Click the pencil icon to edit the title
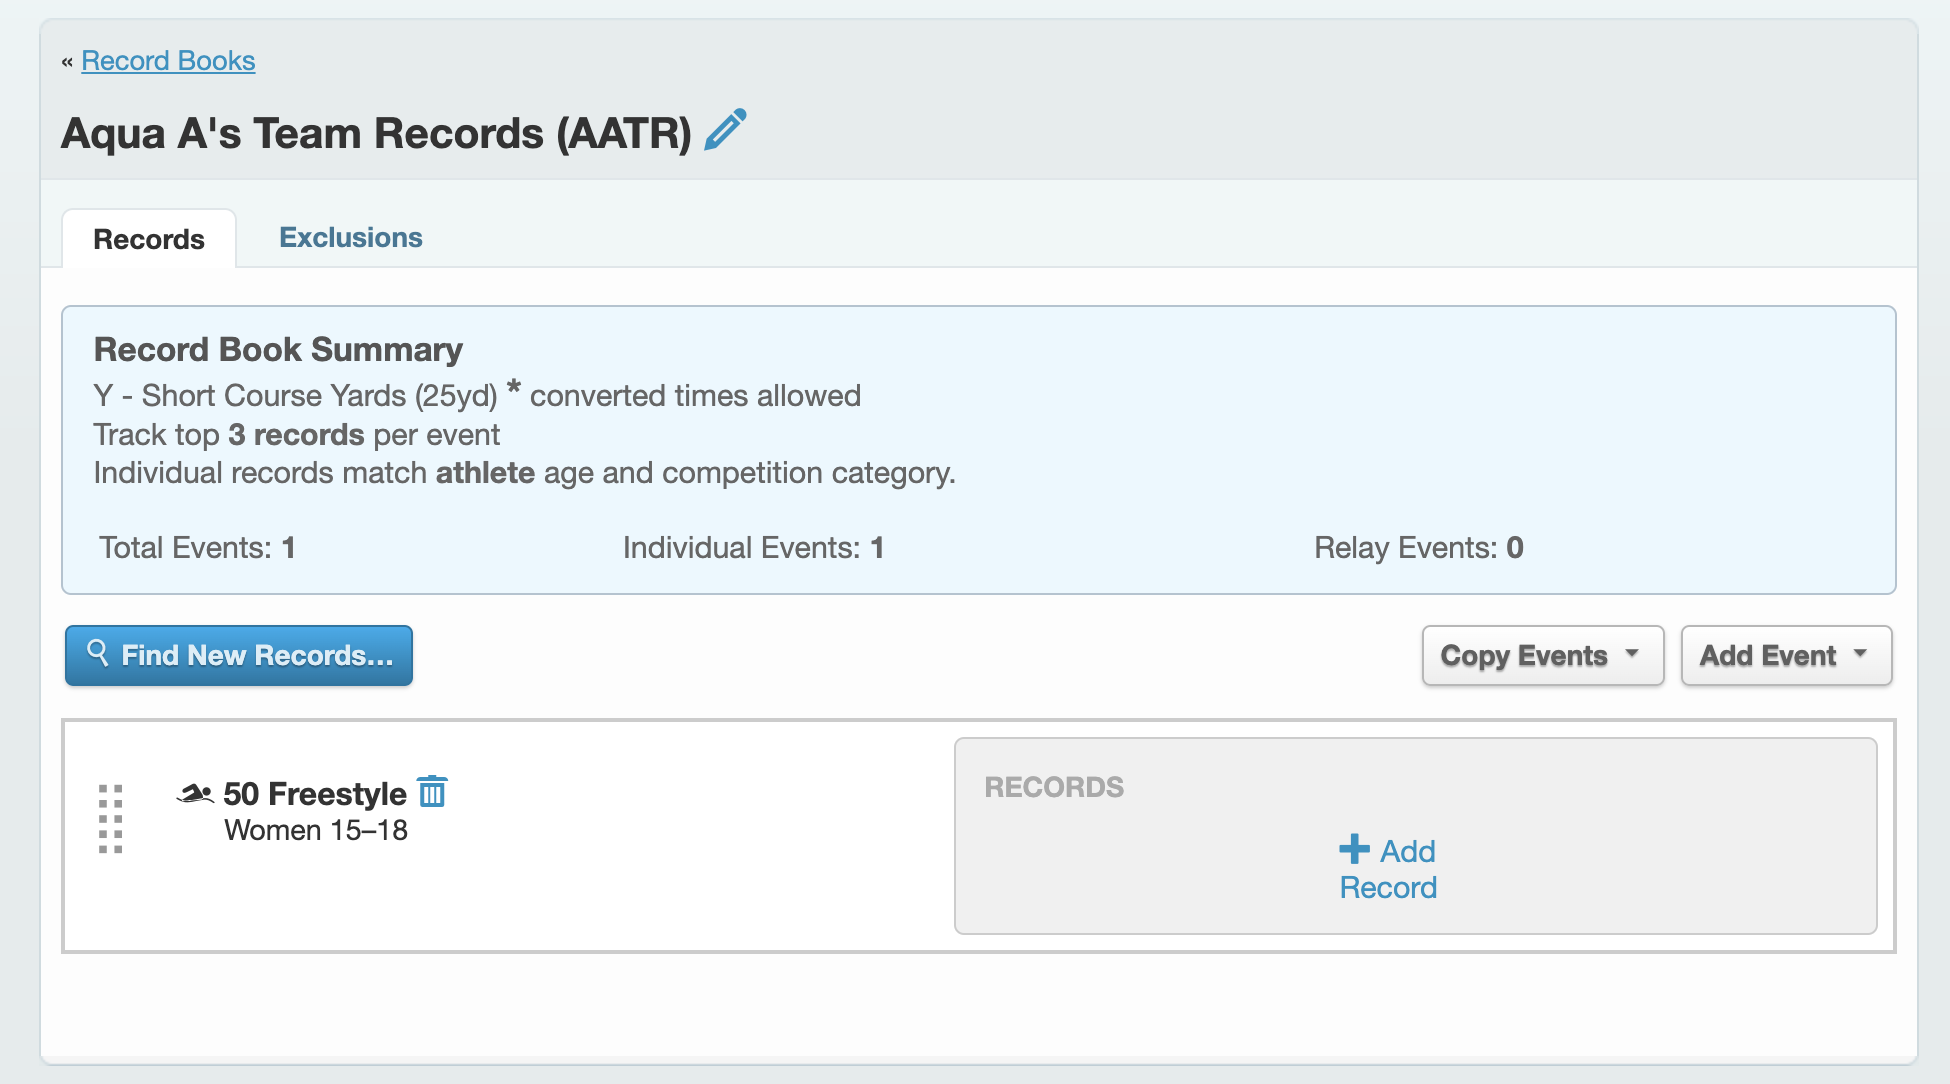Image resolution: width=1950 pixels, height=1084 pixels. (x=725, y=130)
